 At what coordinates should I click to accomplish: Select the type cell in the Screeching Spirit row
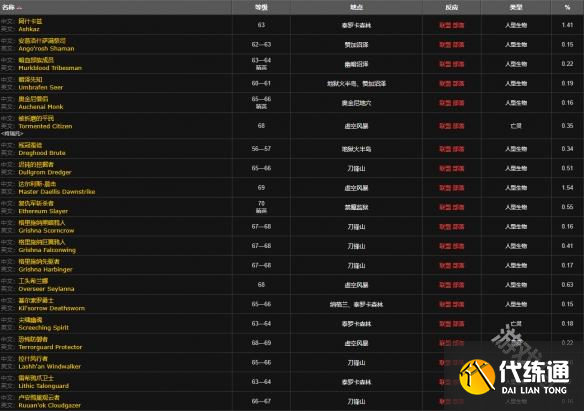tap(516, 324)
